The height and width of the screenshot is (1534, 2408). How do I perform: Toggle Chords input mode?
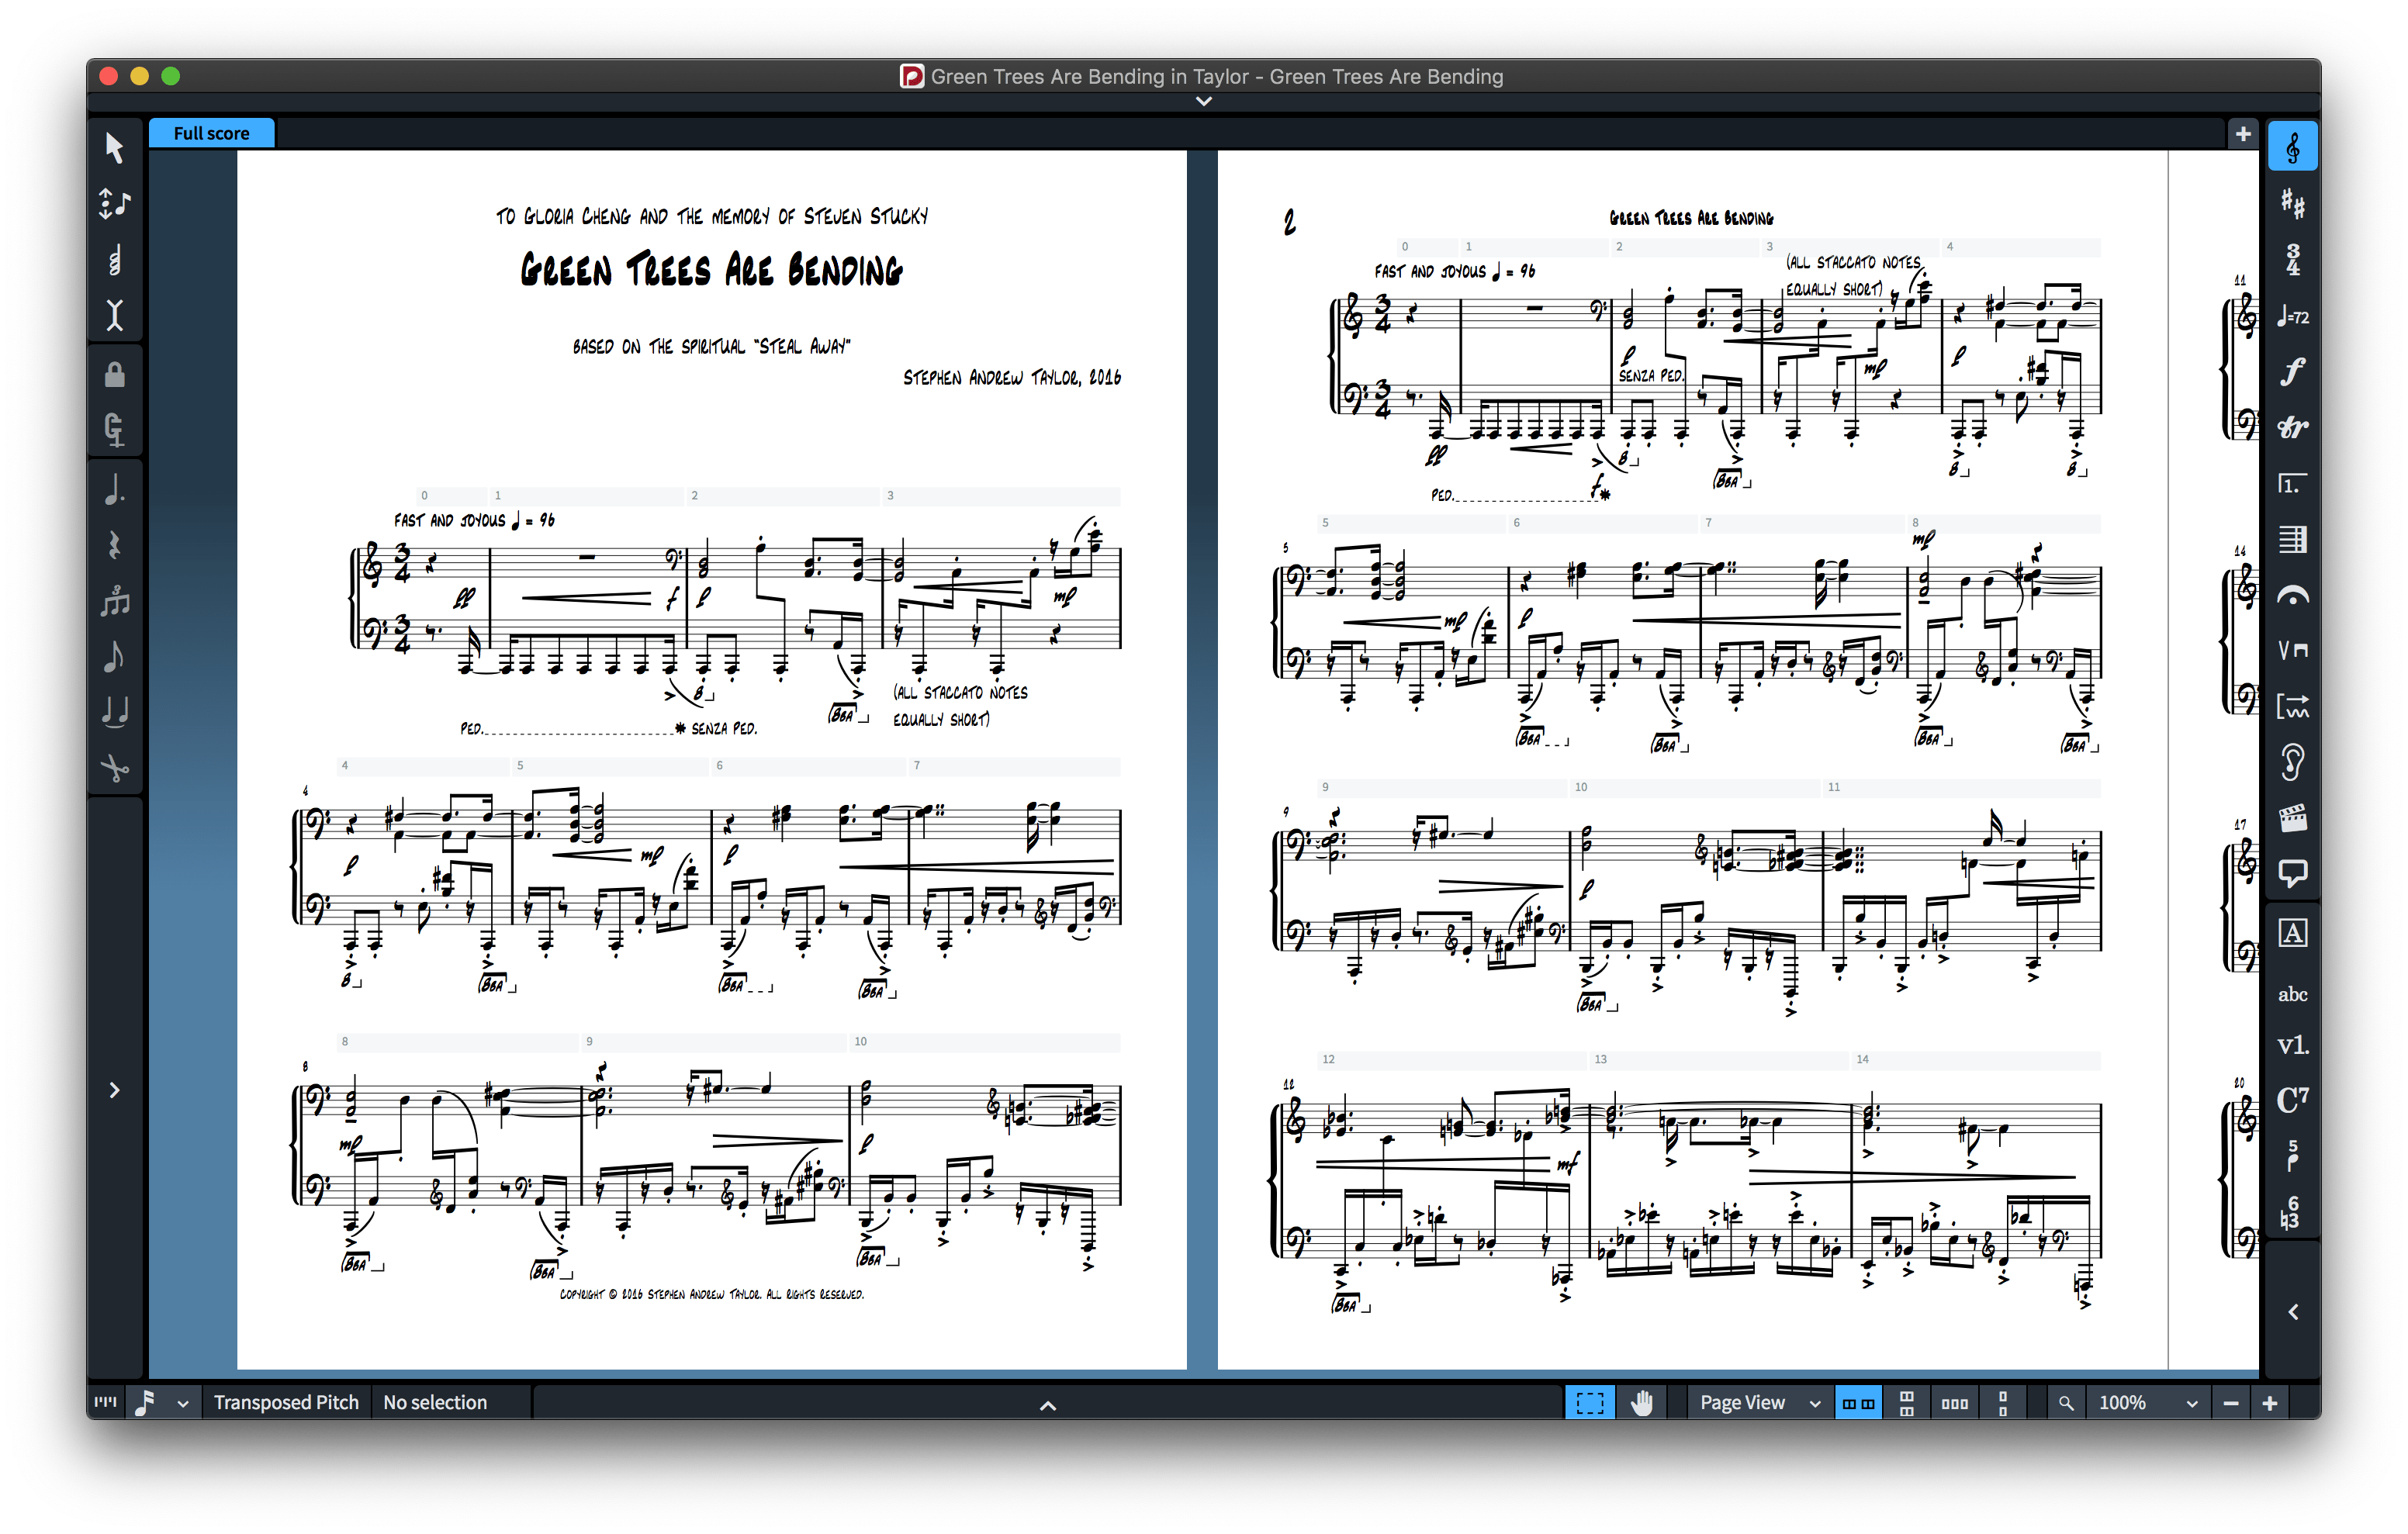tap(114, 260)
